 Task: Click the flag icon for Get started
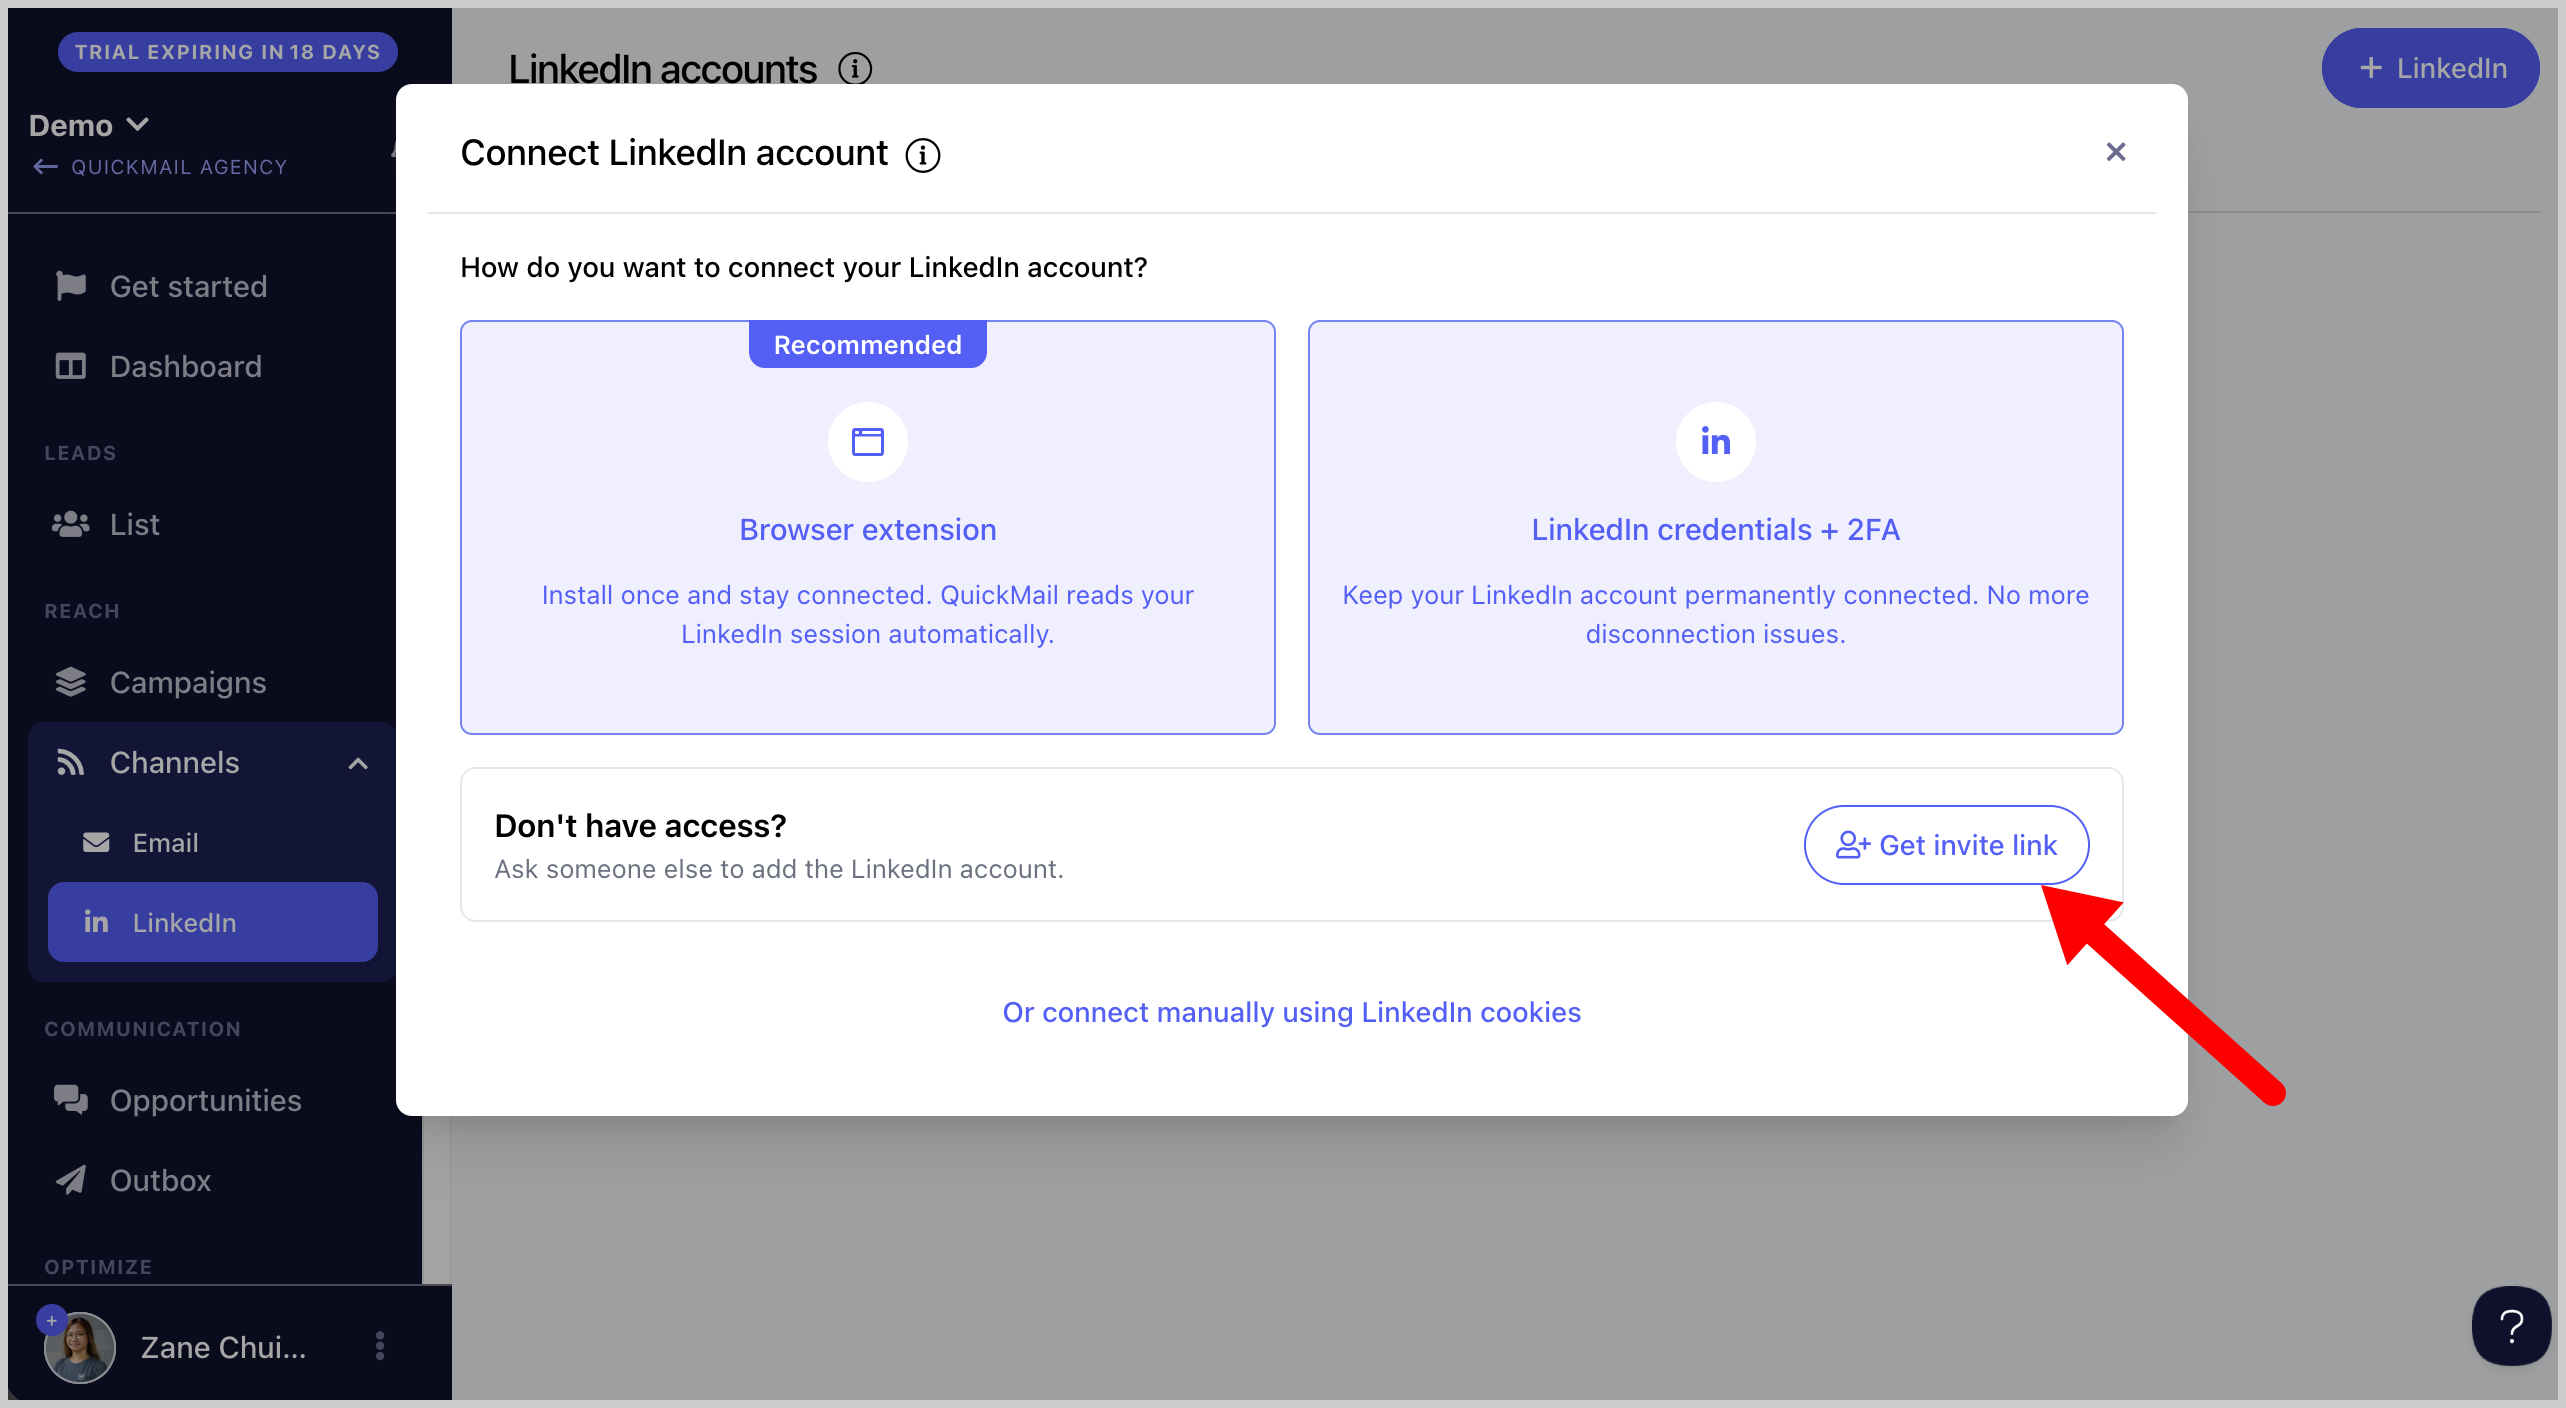pyautogui.click(x=70, y=286)
